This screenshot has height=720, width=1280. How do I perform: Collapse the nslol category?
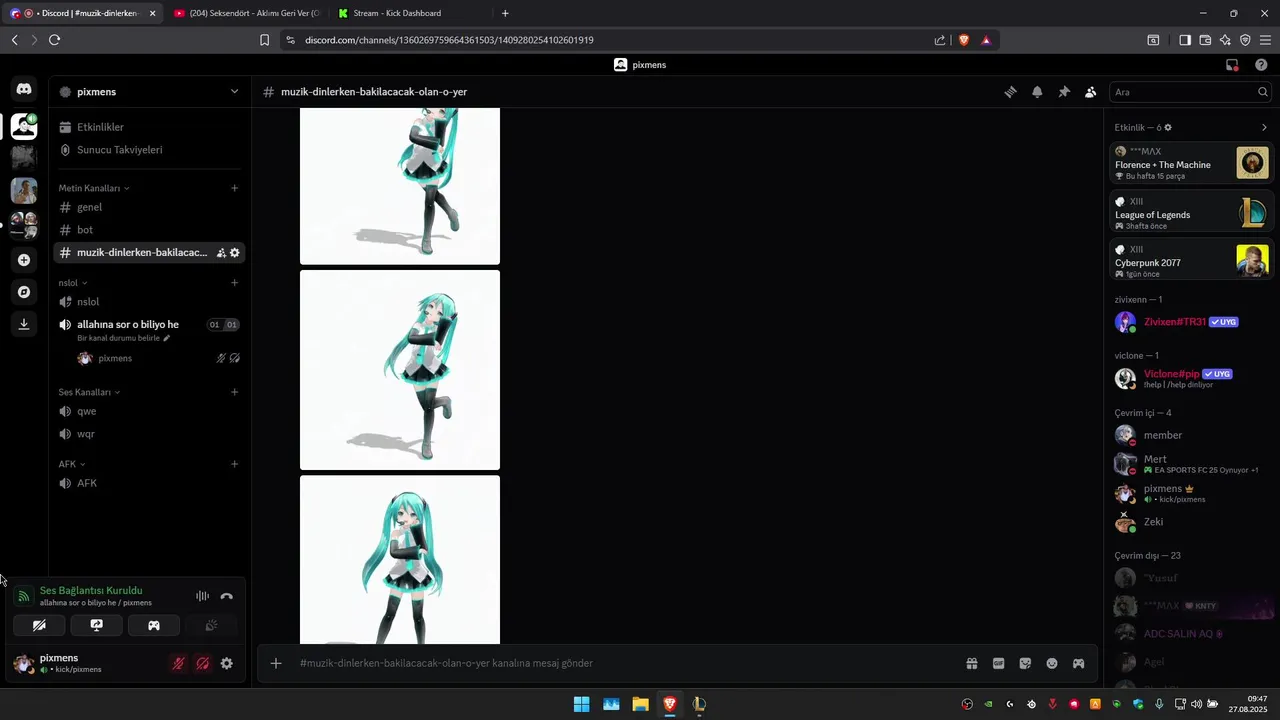72,283
